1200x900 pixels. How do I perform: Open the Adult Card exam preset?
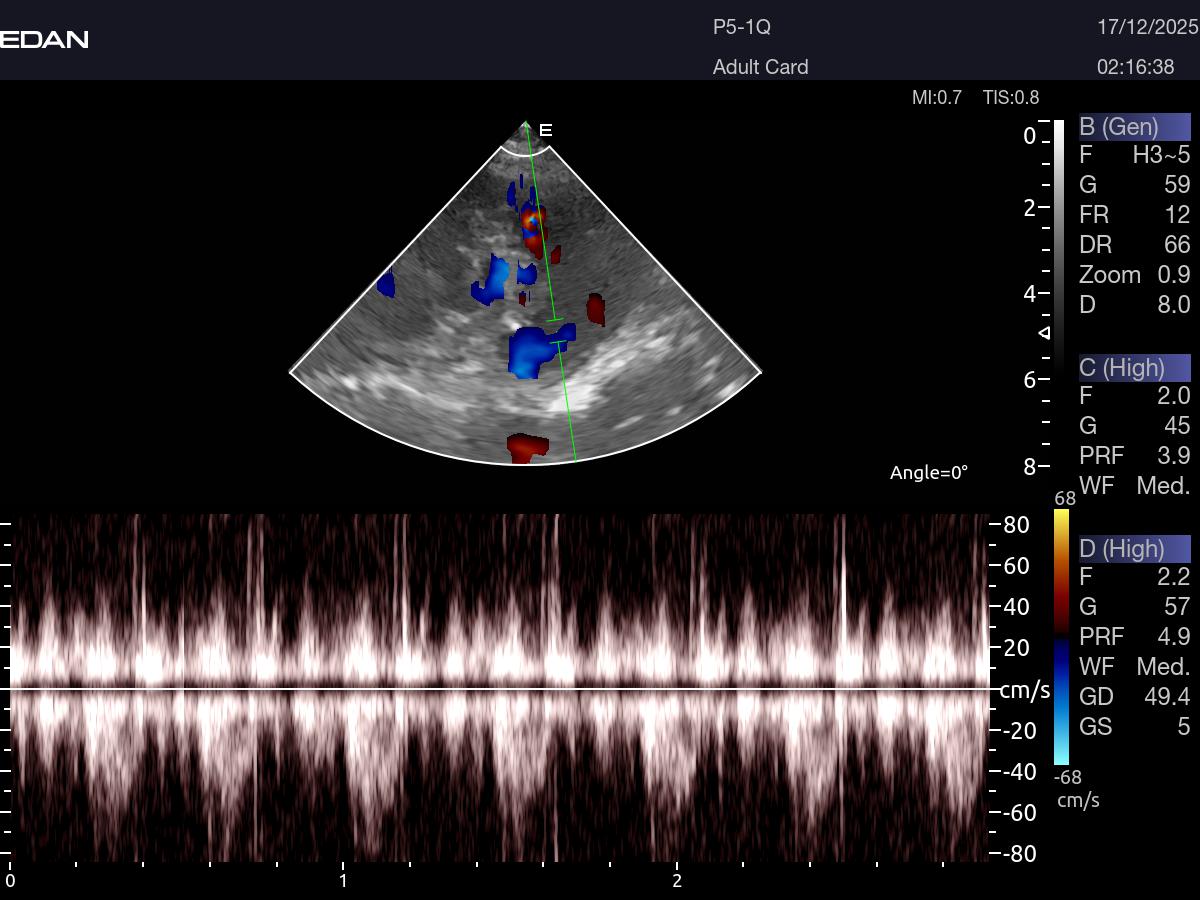[x=760, y=67]
